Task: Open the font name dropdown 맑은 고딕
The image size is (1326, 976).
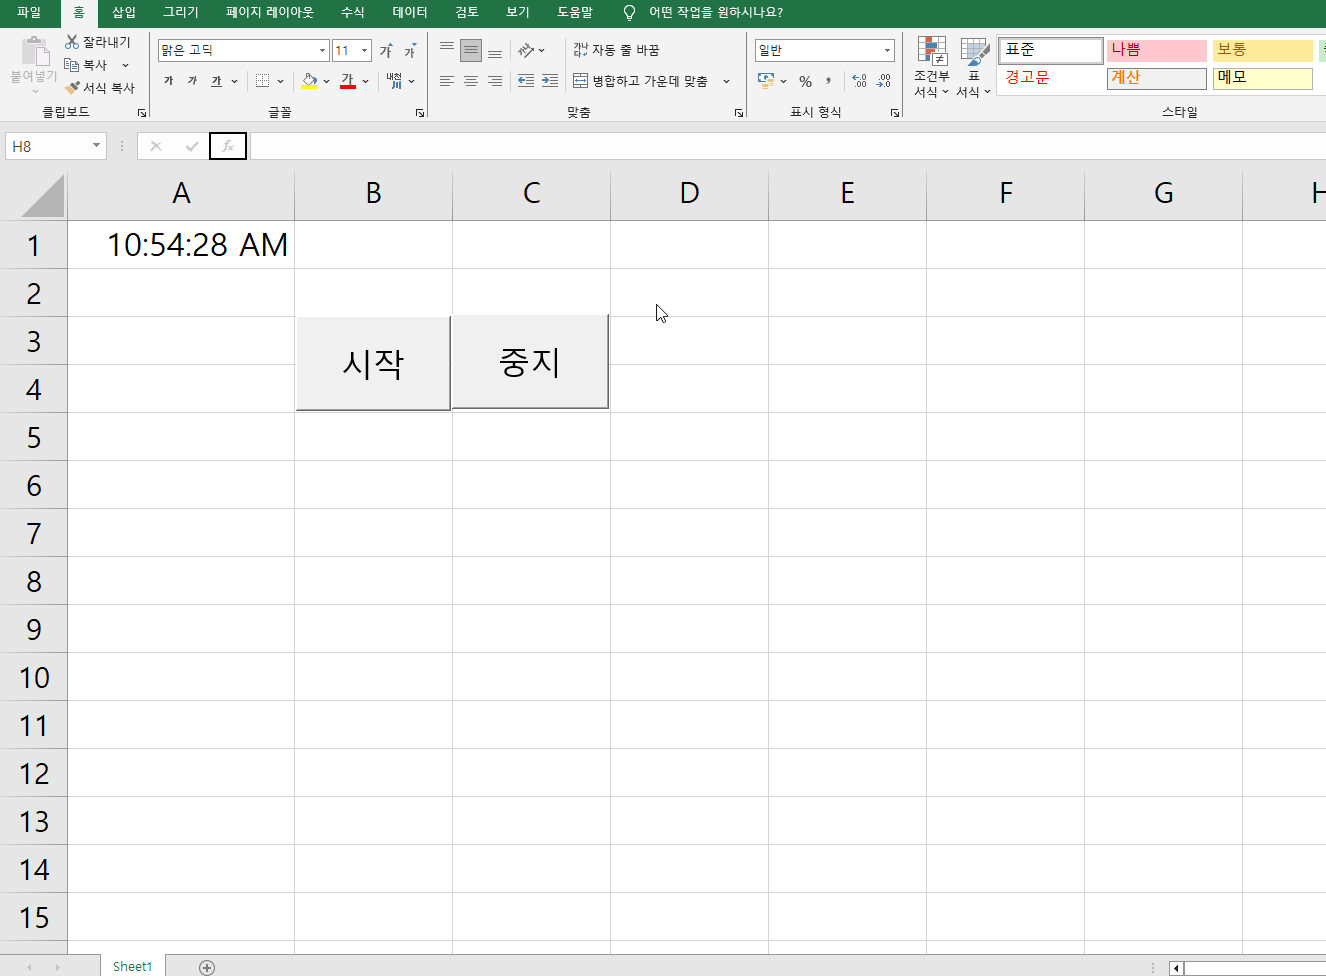Action: (322, 50)
